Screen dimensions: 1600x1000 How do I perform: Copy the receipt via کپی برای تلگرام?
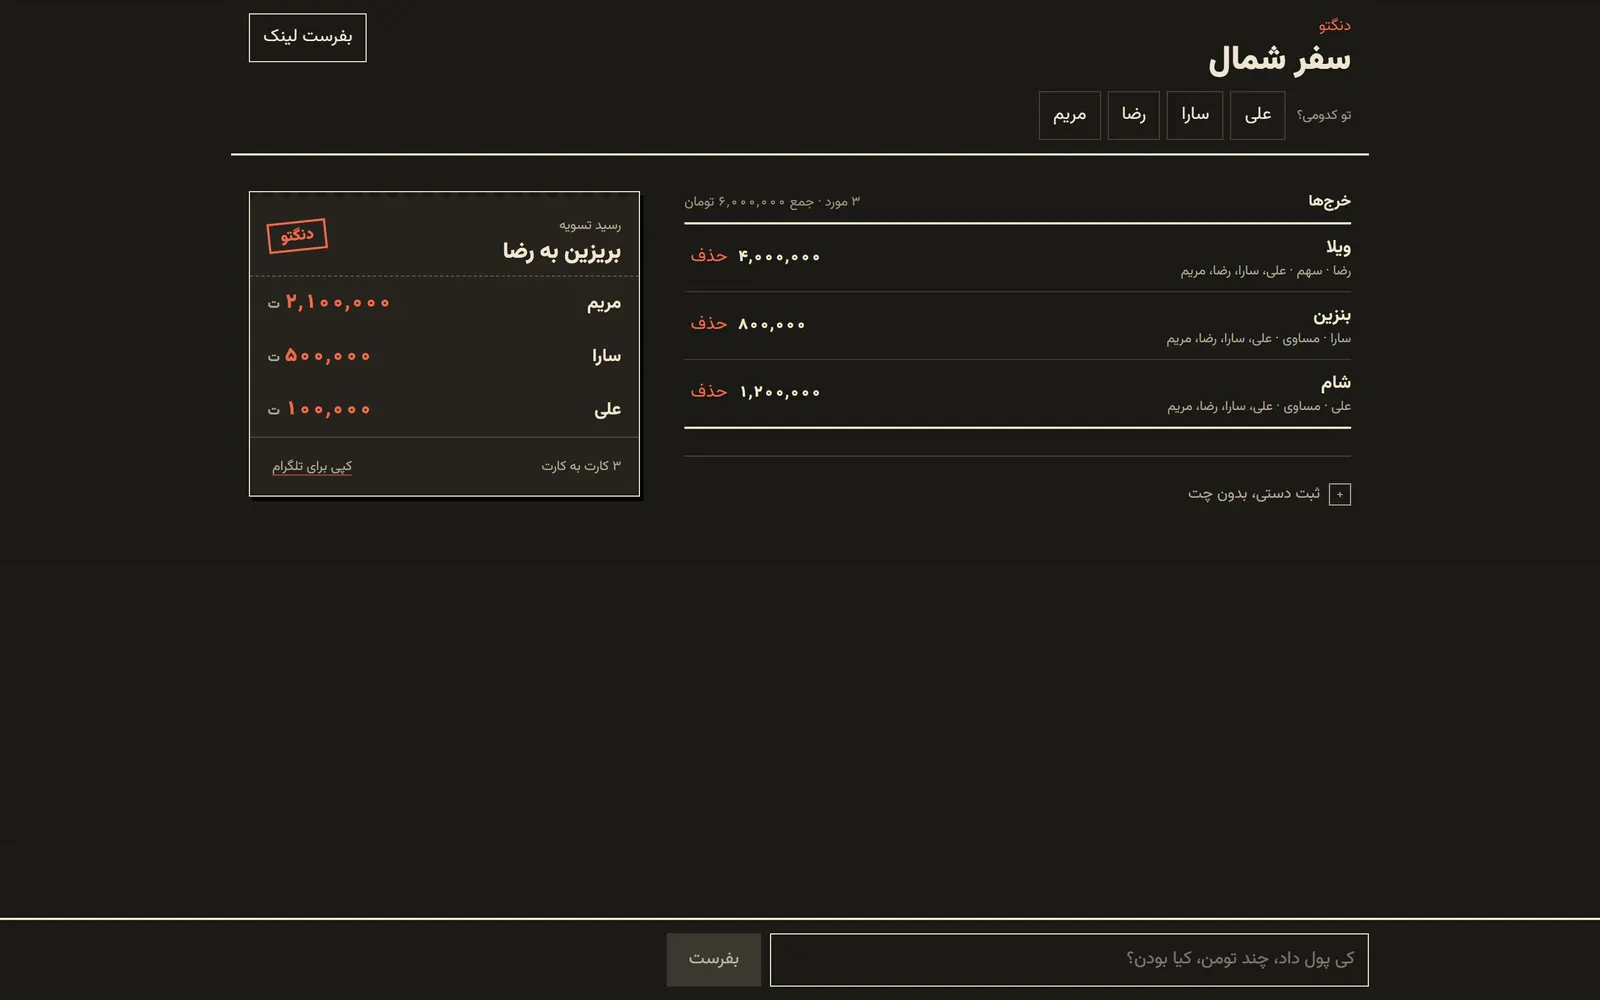[x=312, y=466]
